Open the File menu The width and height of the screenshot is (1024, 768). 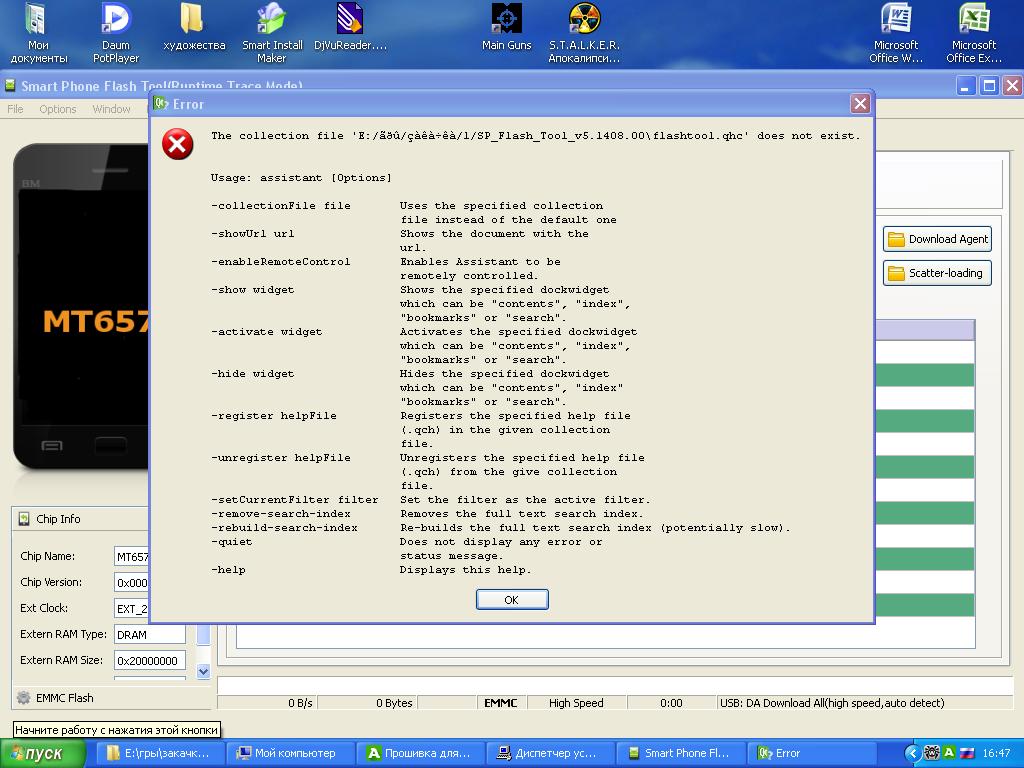(16, 109)
